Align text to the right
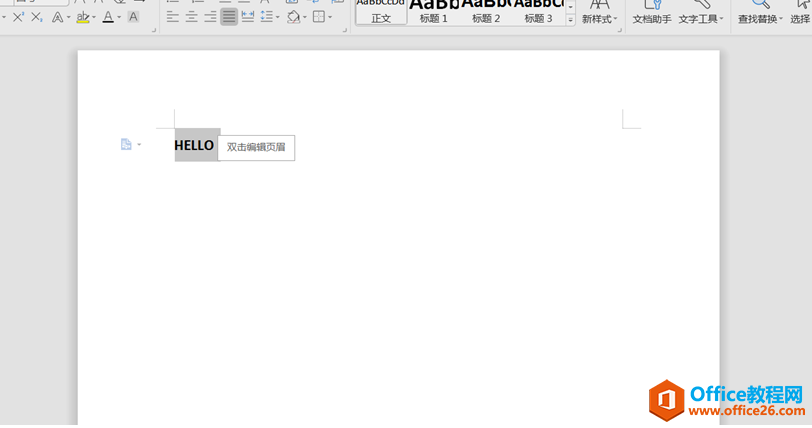This screenshot has width=812, height=428. tap(210, 17)
